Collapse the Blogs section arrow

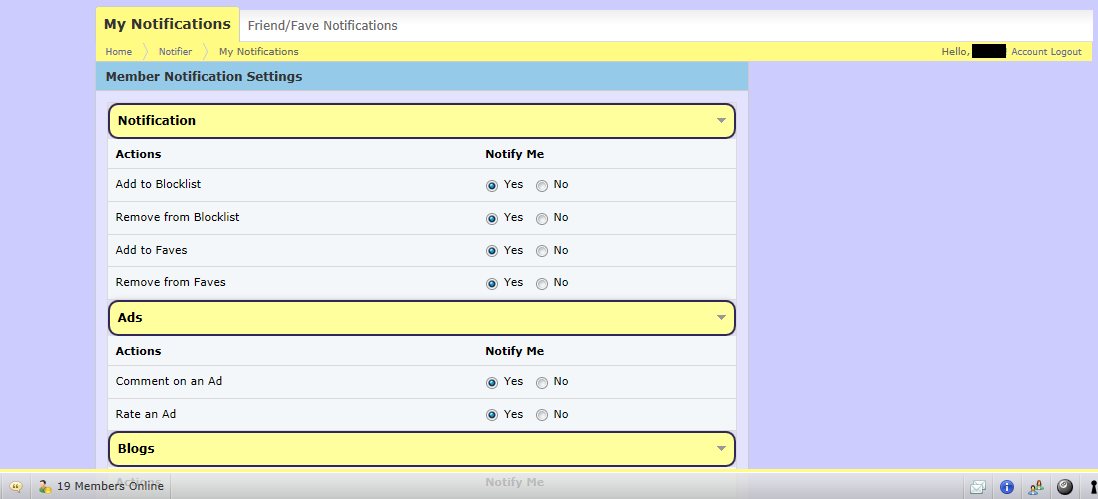(x=721, y=449)
